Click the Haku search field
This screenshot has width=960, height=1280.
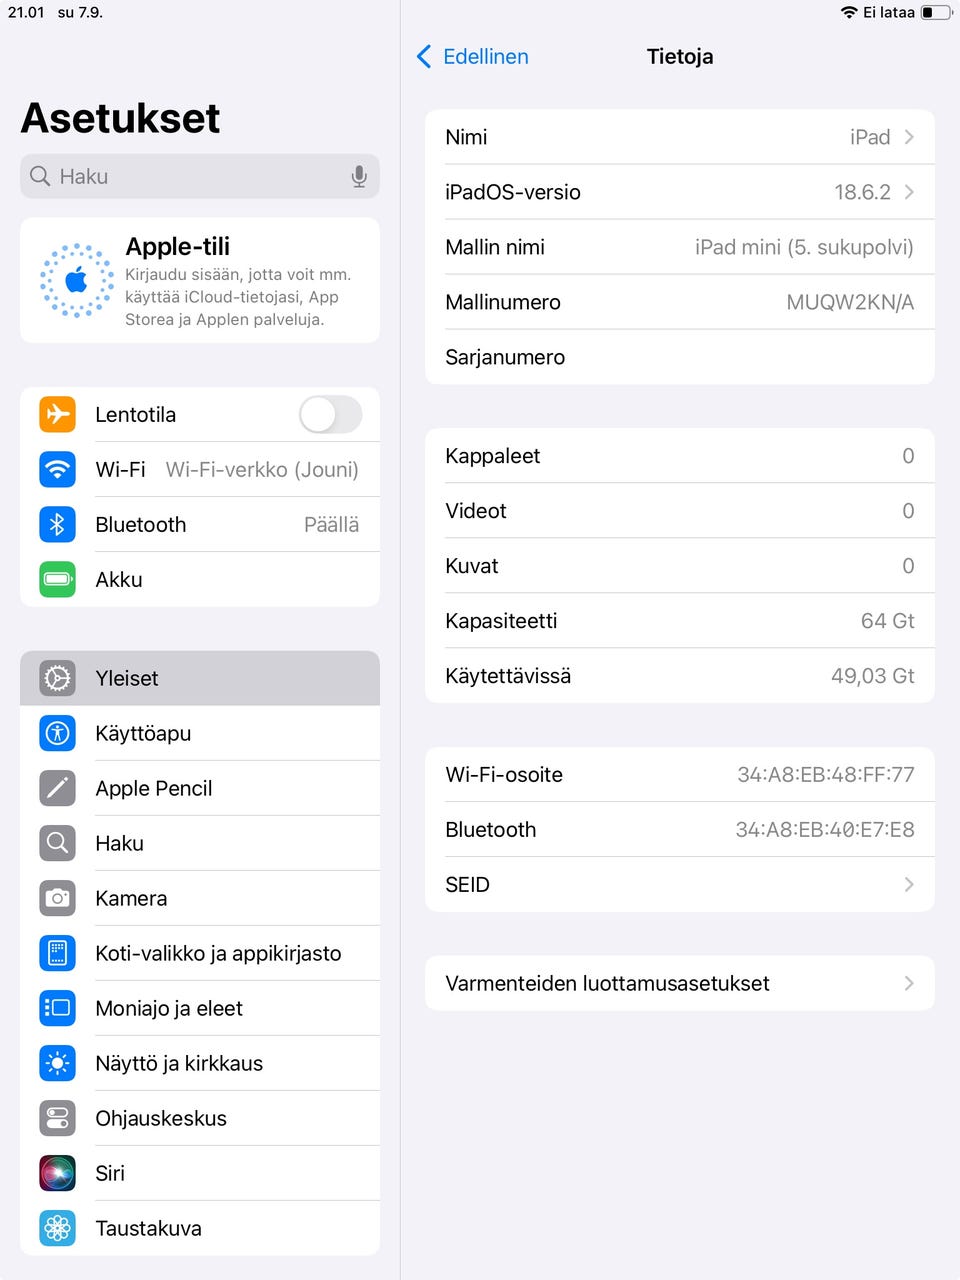[200, 176]
